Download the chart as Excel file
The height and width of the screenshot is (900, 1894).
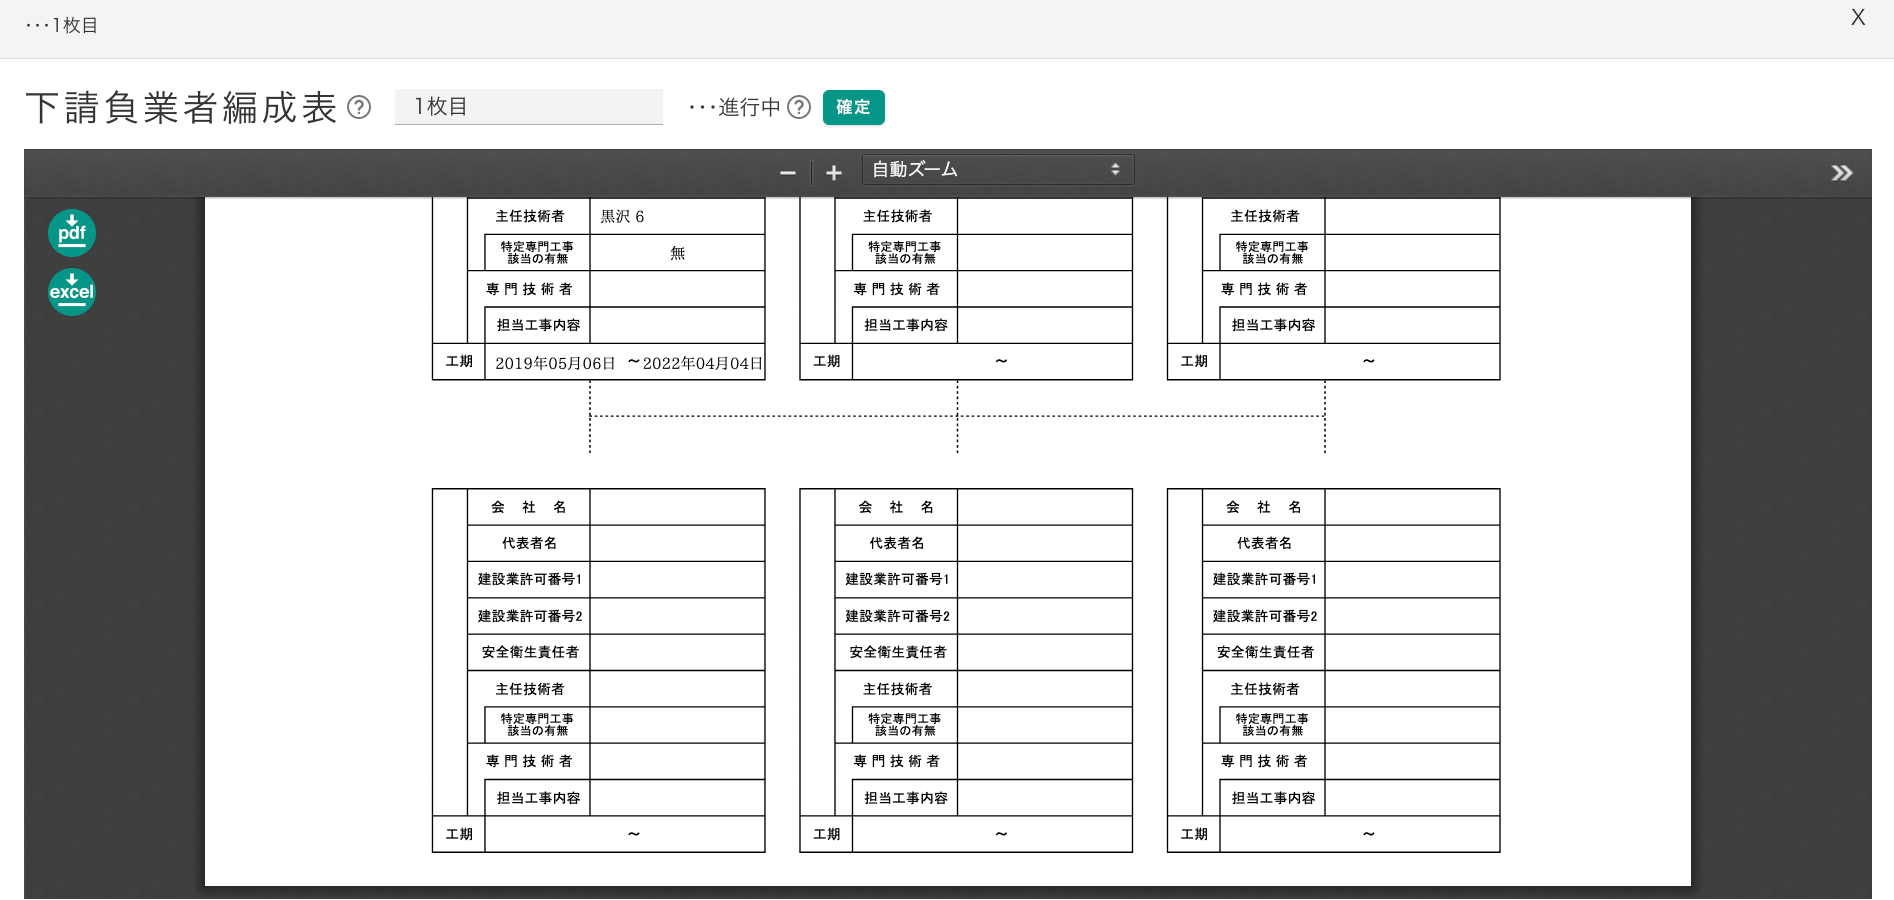click(x=72, y=292)
